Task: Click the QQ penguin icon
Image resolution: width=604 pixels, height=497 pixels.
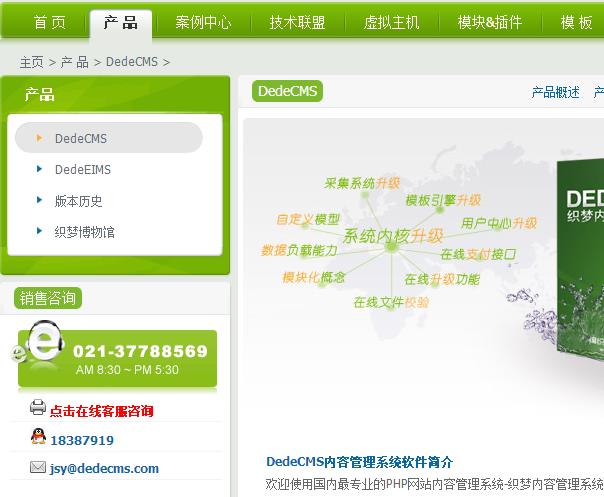Action: (38, 437)
